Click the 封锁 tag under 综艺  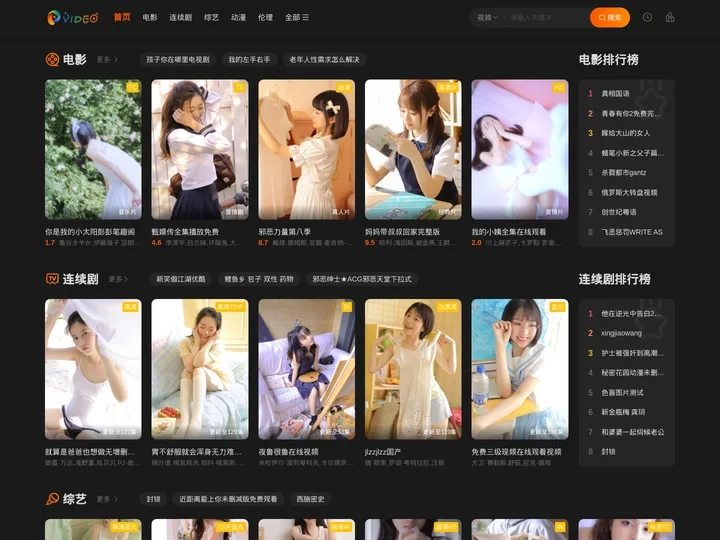click(153, 499)
